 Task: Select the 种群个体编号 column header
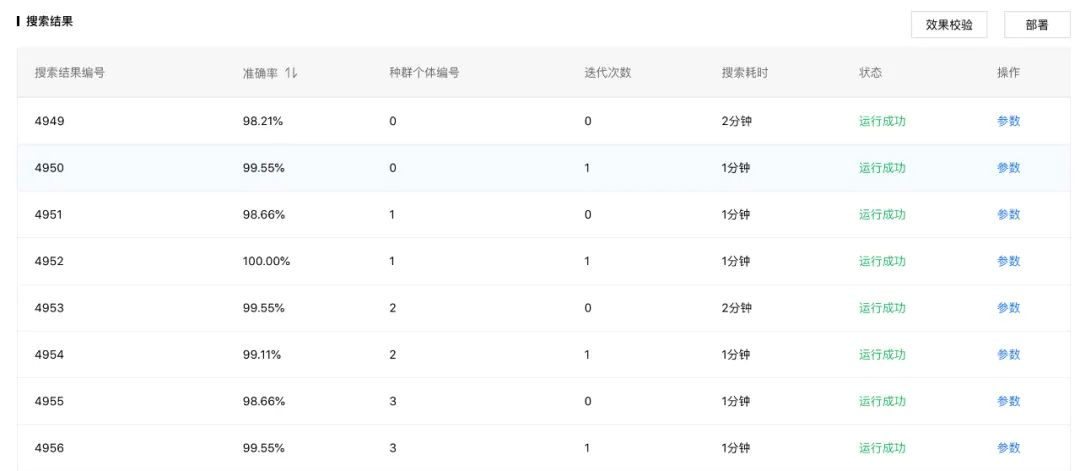click(424, 73)
